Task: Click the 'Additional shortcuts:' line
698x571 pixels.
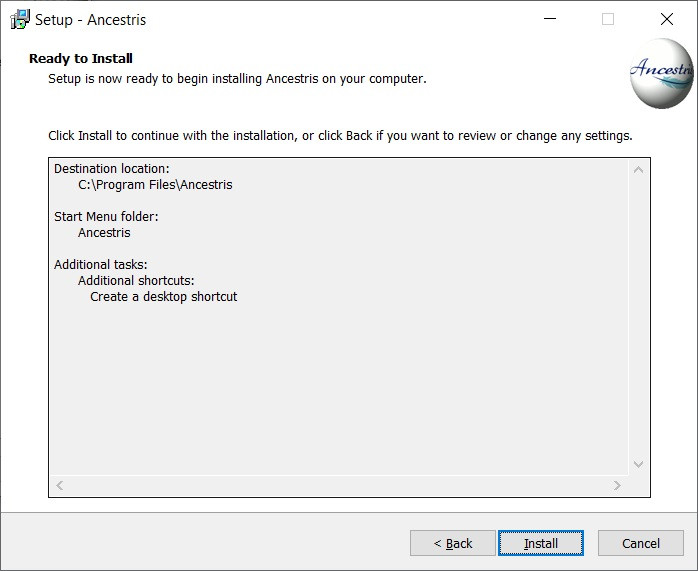Action: [136, 281]
